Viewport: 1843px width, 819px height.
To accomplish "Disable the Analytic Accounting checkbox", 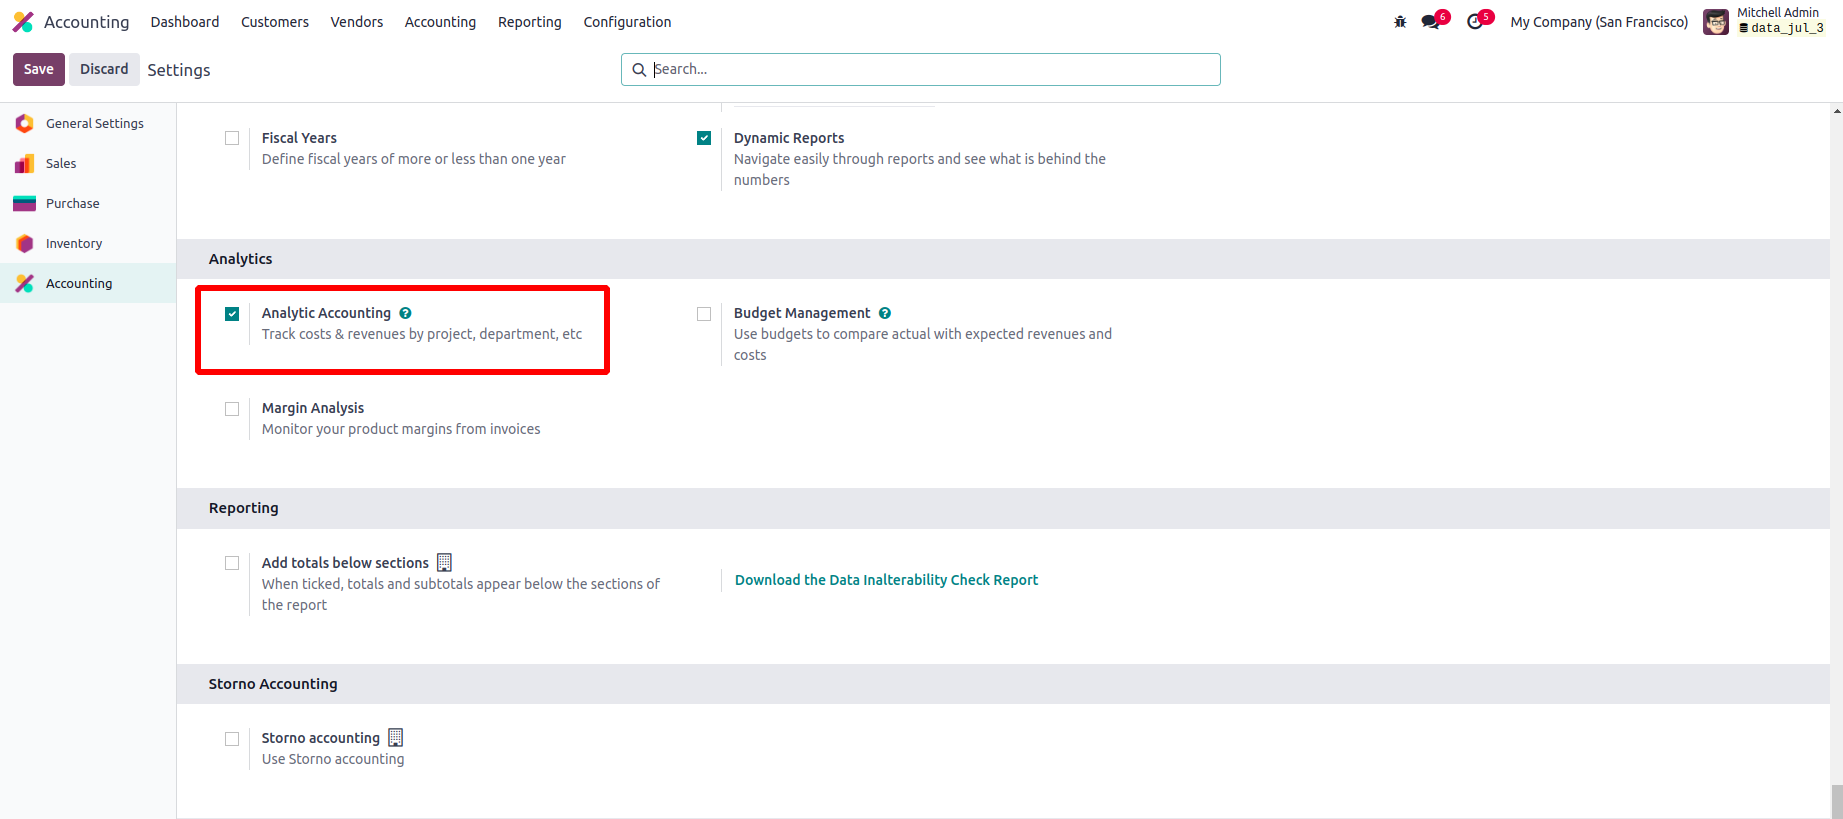I will tap(232, 314).
